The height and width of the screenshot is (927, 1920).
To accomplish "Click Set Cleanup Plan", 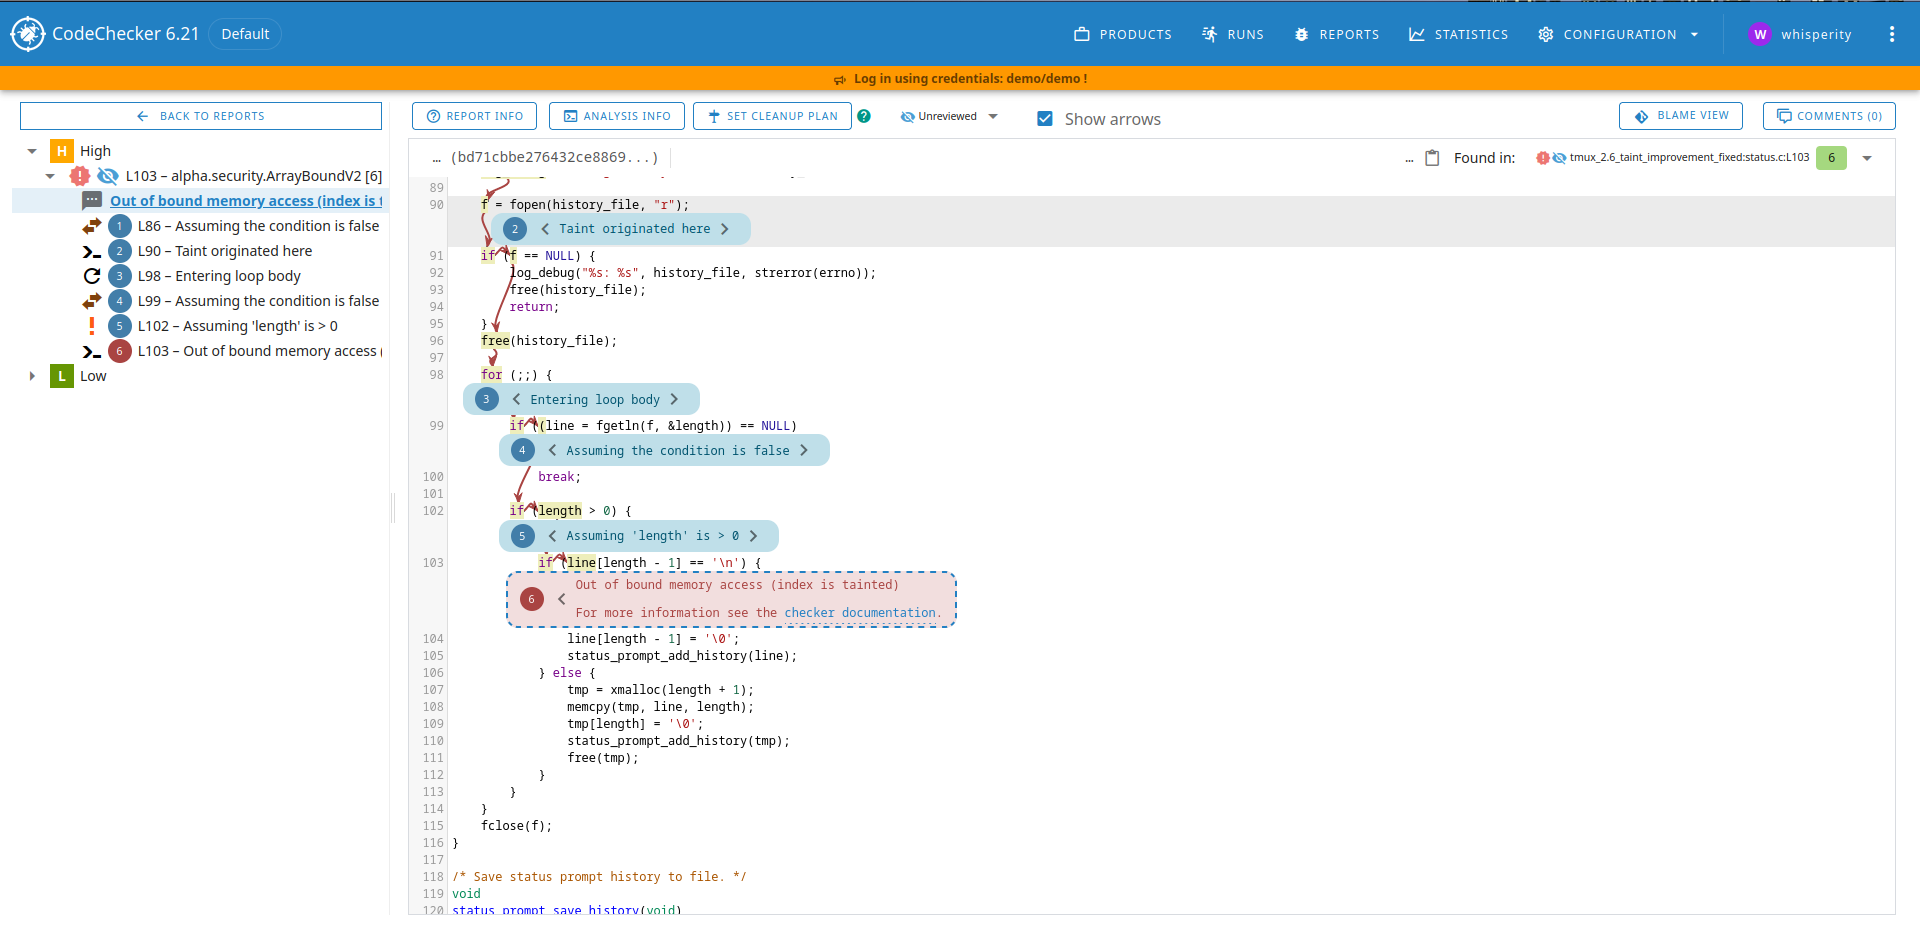I will tap(771, 115).
